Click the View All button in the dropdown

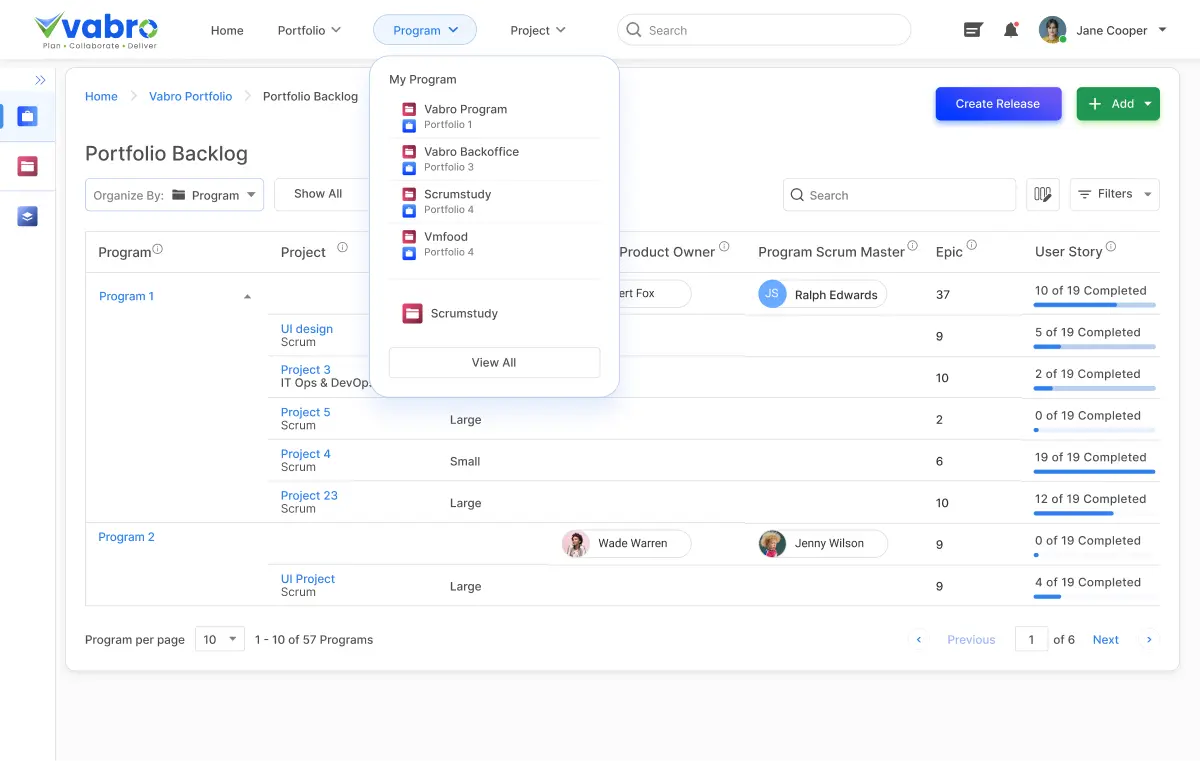(494, 362)
